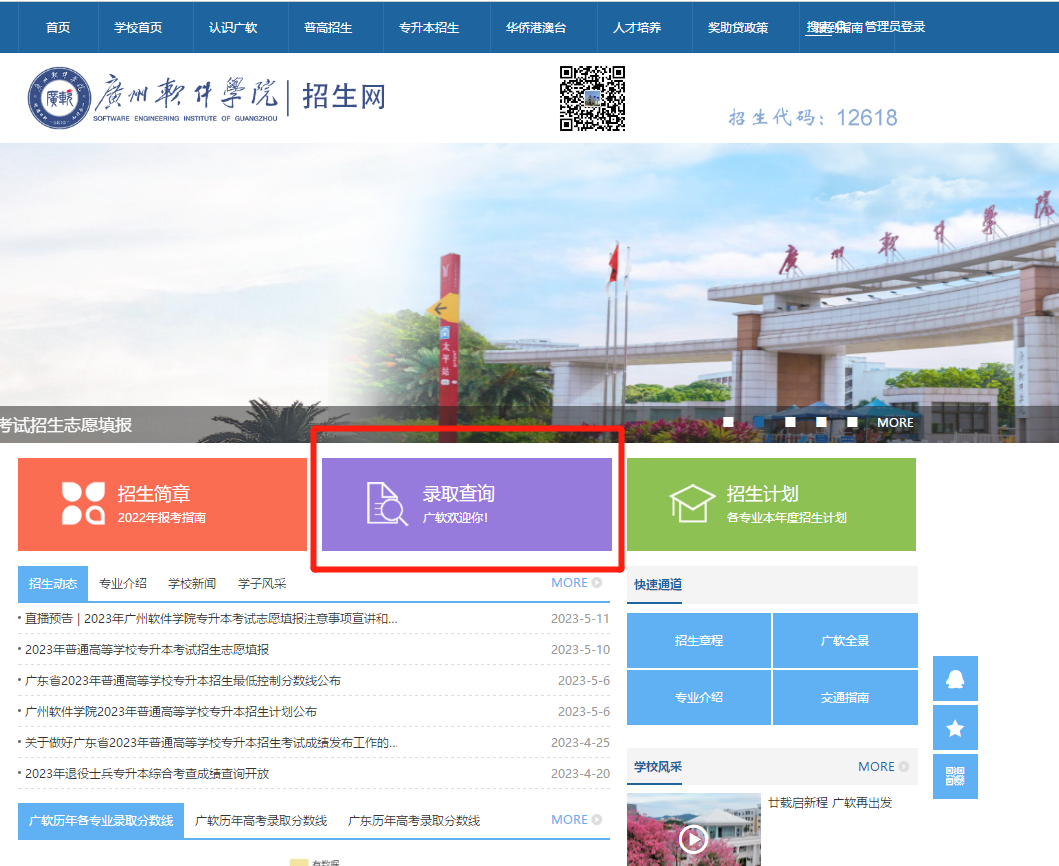Select the fourth slideshow dot
Screen dimensions: 1059x866
(x=823, y=423)
